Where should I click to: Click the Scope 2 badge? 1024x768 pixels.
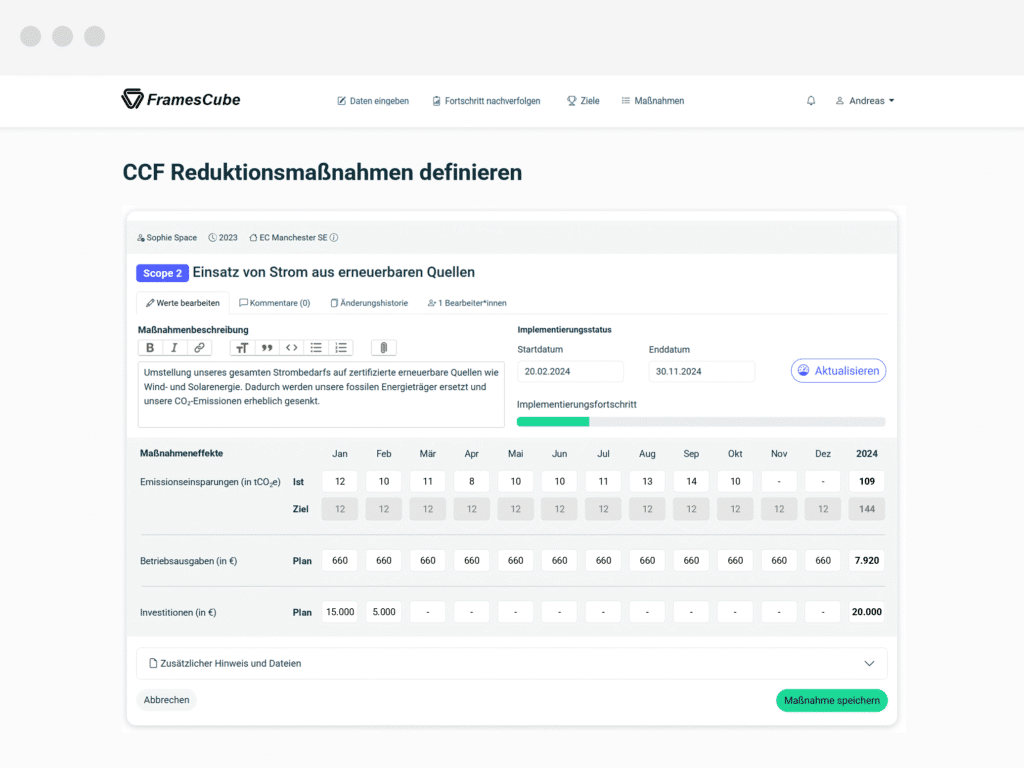pos(163,273)
